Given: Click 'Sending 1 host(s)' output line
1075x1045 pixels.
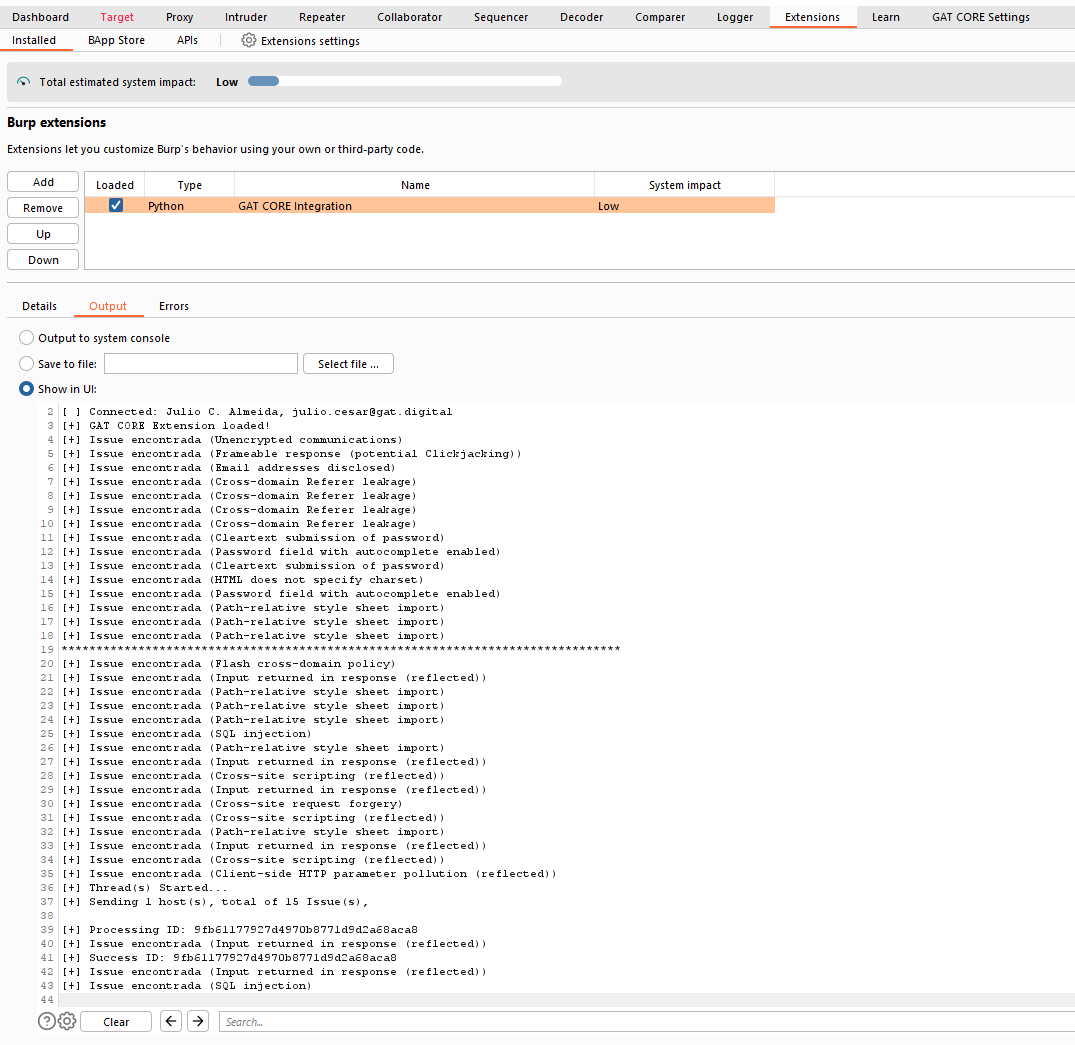Looking at the screenshot, I should (215, 902).
